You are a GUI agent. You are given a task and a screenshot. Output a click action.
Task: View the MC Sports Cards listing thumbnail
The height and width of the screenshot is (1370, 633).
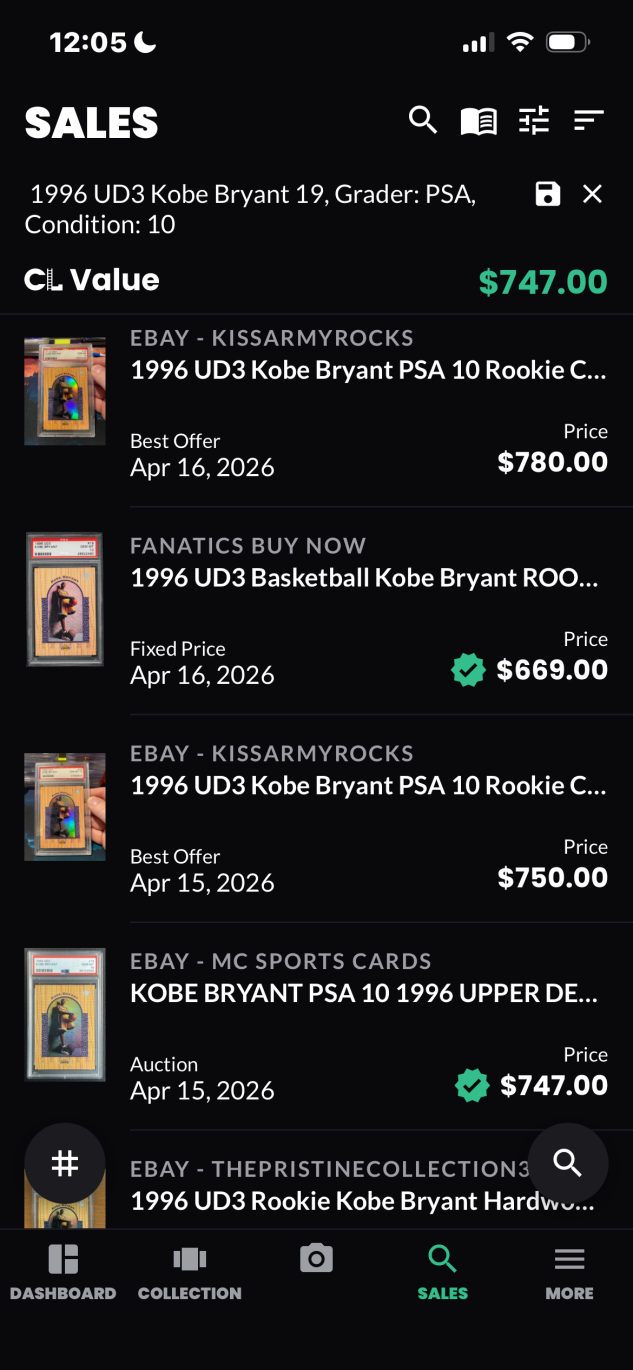(65, 1015)
